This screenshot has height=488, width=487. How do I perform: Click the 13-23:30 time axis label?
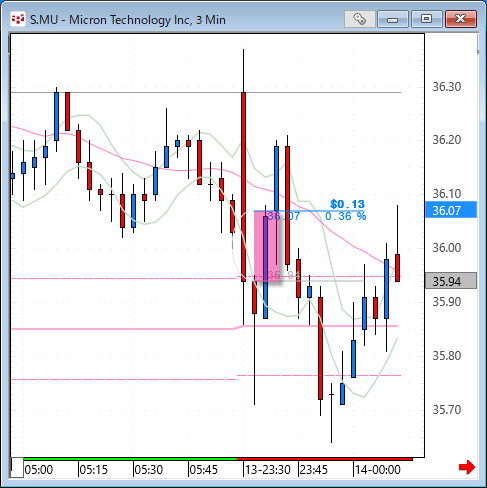tap(268, 470)
